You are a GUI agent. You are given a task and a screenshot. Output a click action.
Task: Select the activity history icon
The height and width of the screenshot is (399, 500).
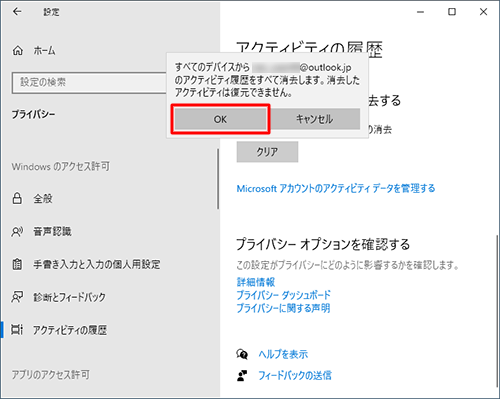pos(17,330)
